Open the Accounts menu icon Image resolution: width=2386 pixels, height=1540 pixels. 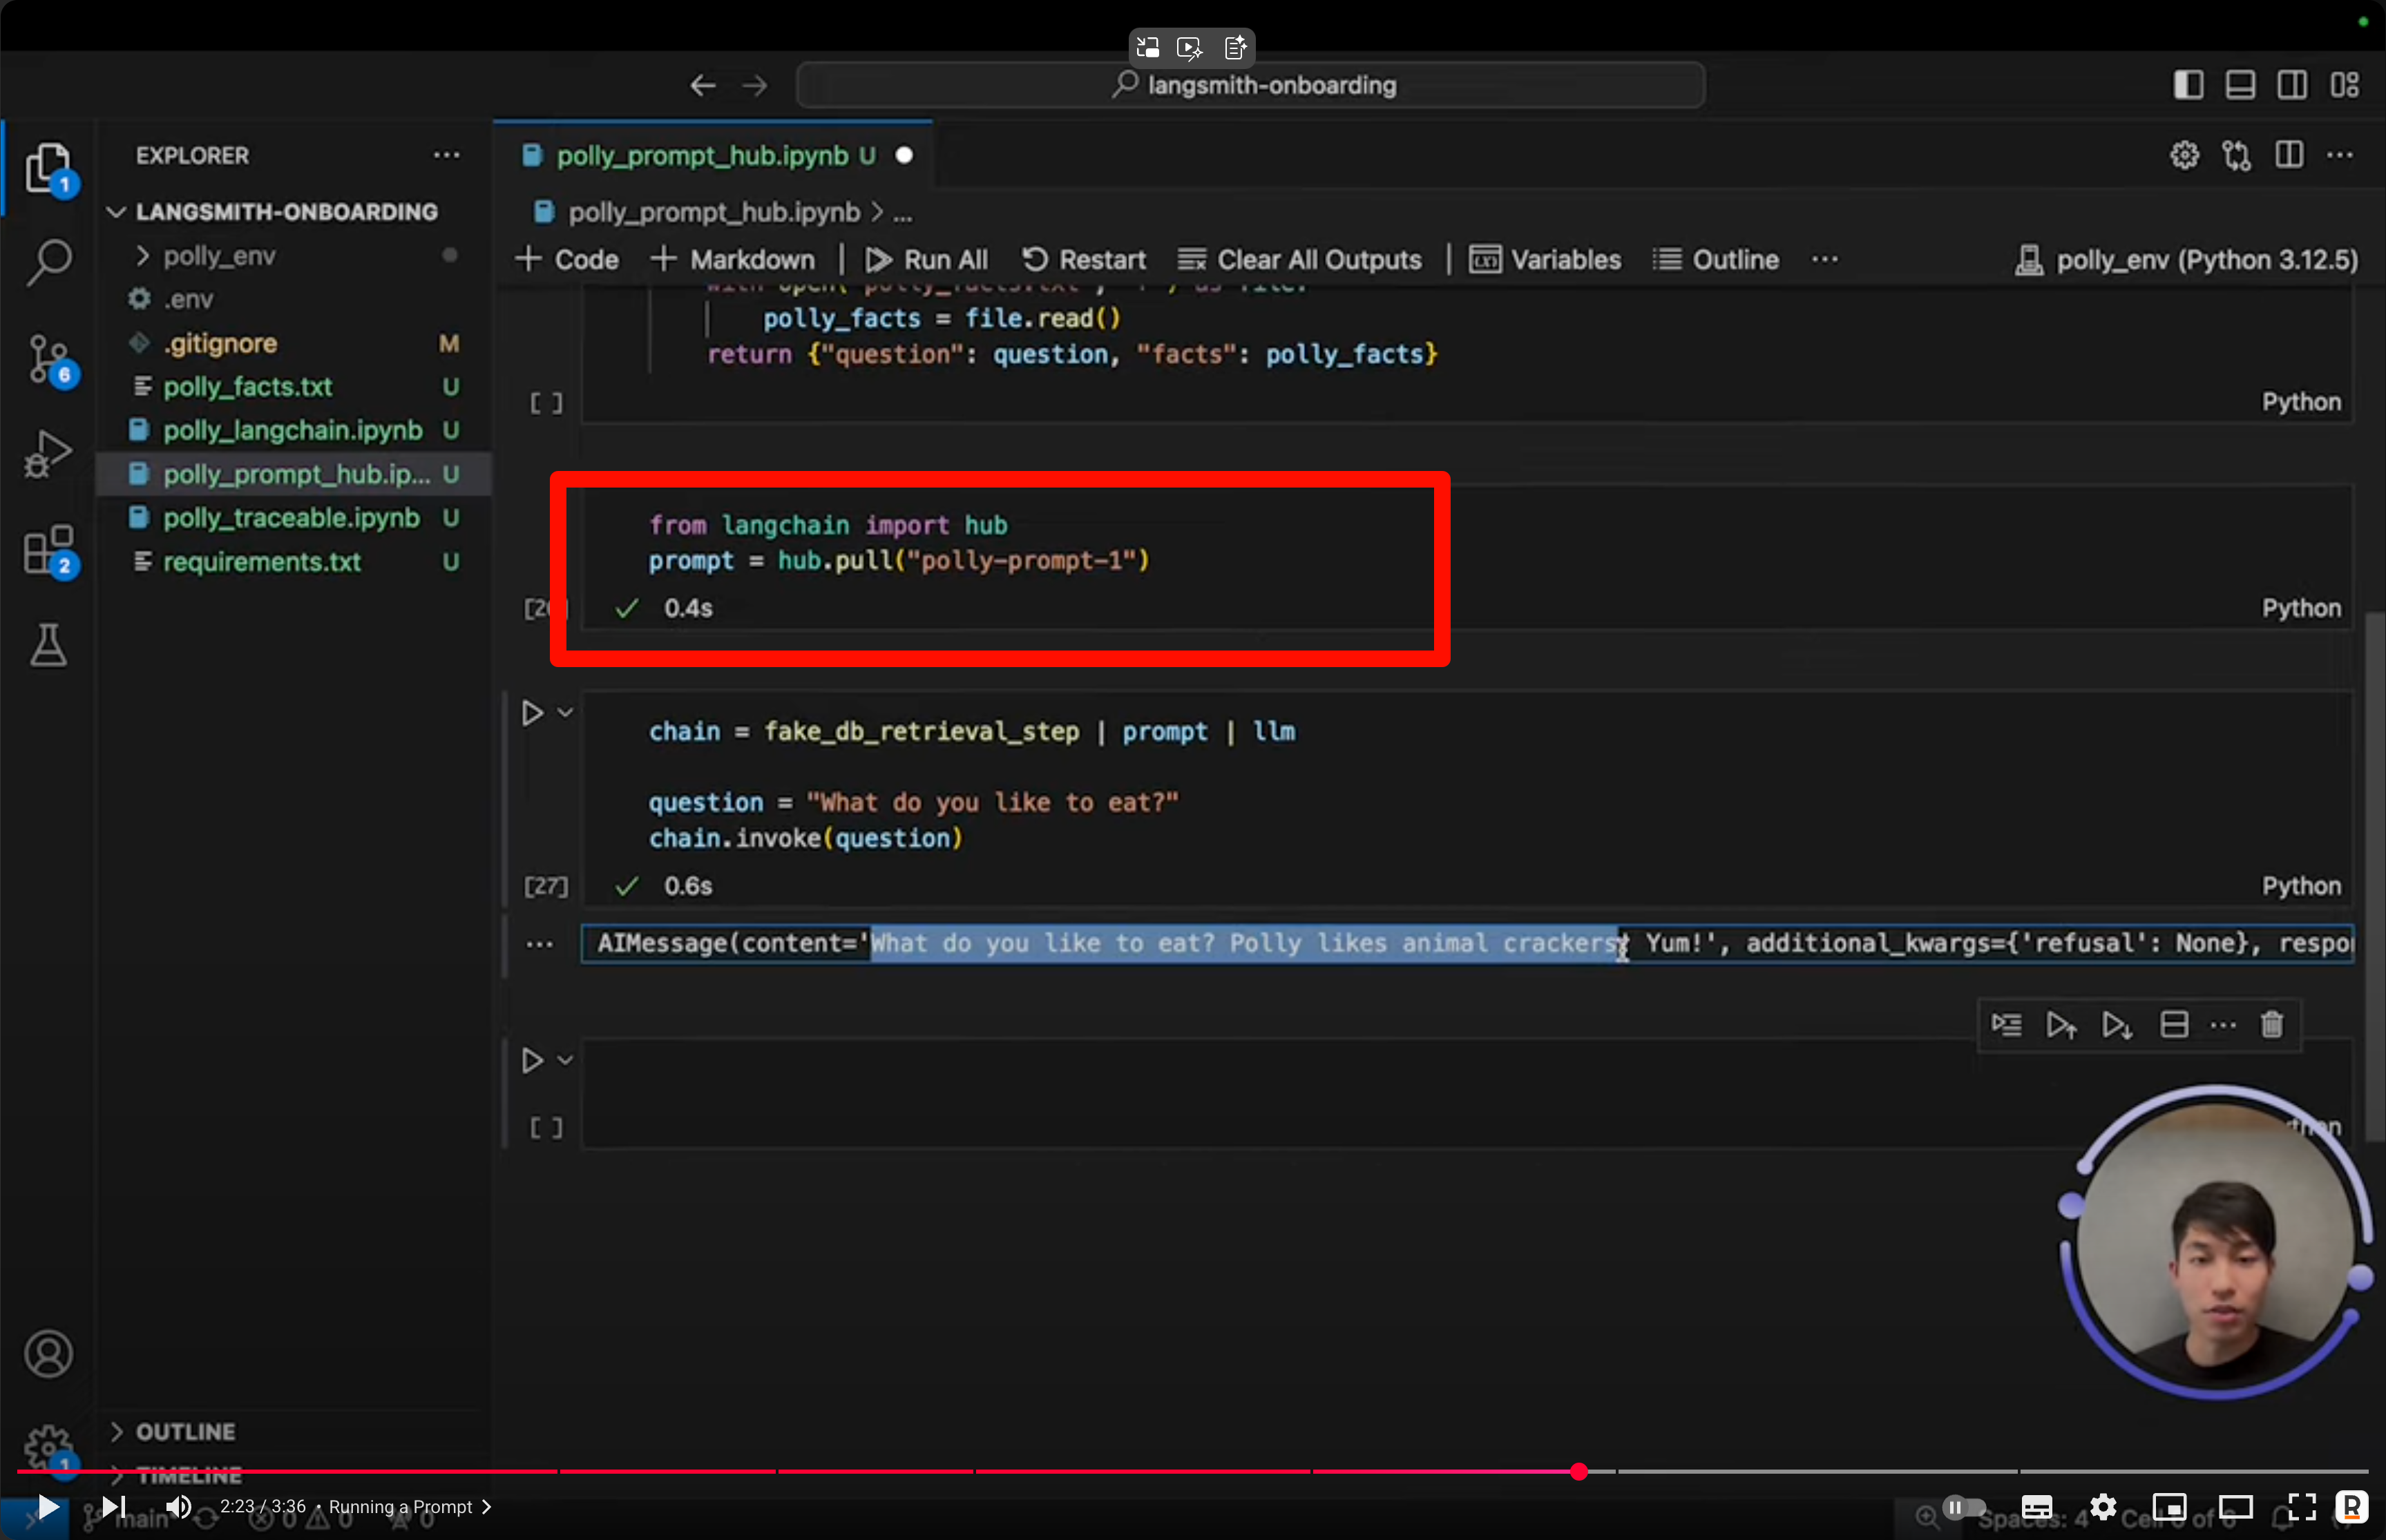pos(48,1354)
